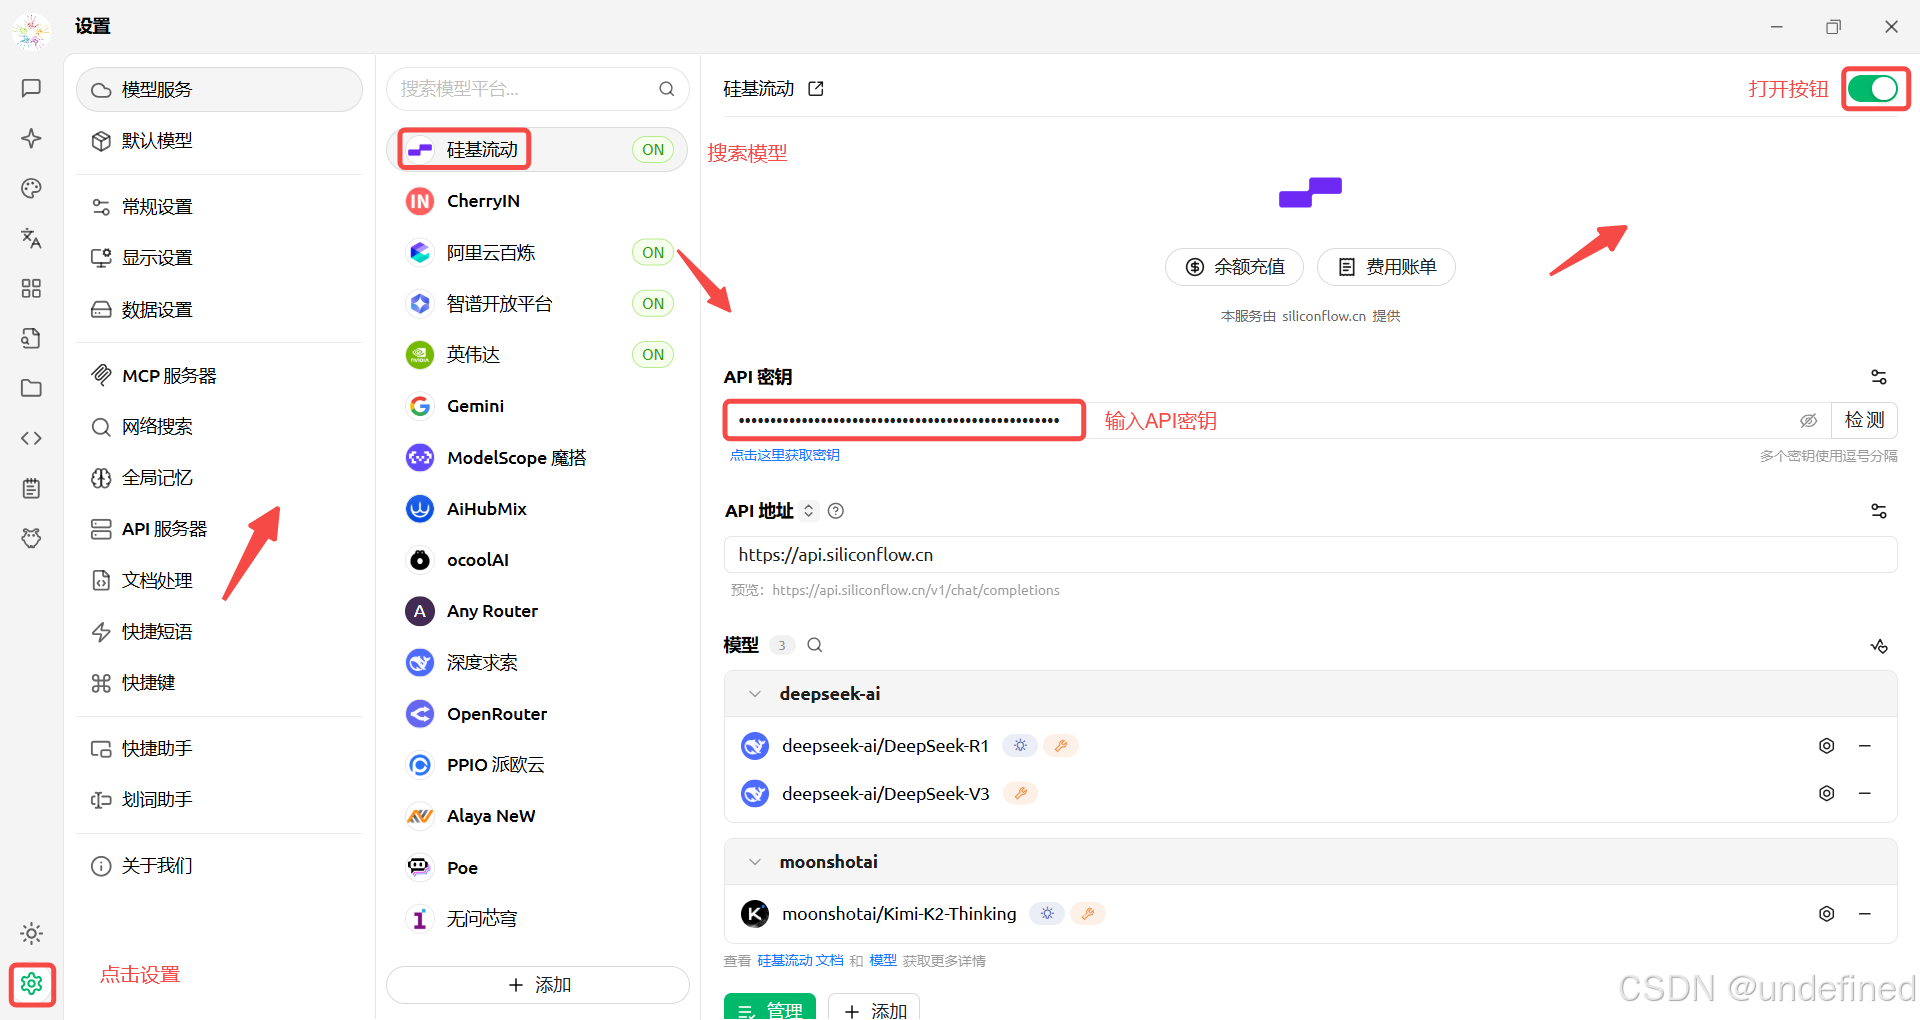Image resolution: width=1920 pixels, height=1020 pixels.
Task: Click the 余额充值 button
Action: [x=1234, y=267]
